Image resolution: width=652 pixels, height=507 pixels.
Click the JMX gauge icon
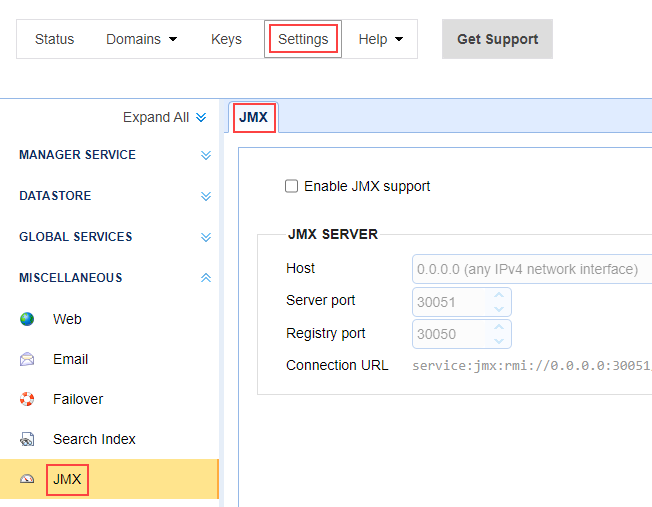point(28,480)
